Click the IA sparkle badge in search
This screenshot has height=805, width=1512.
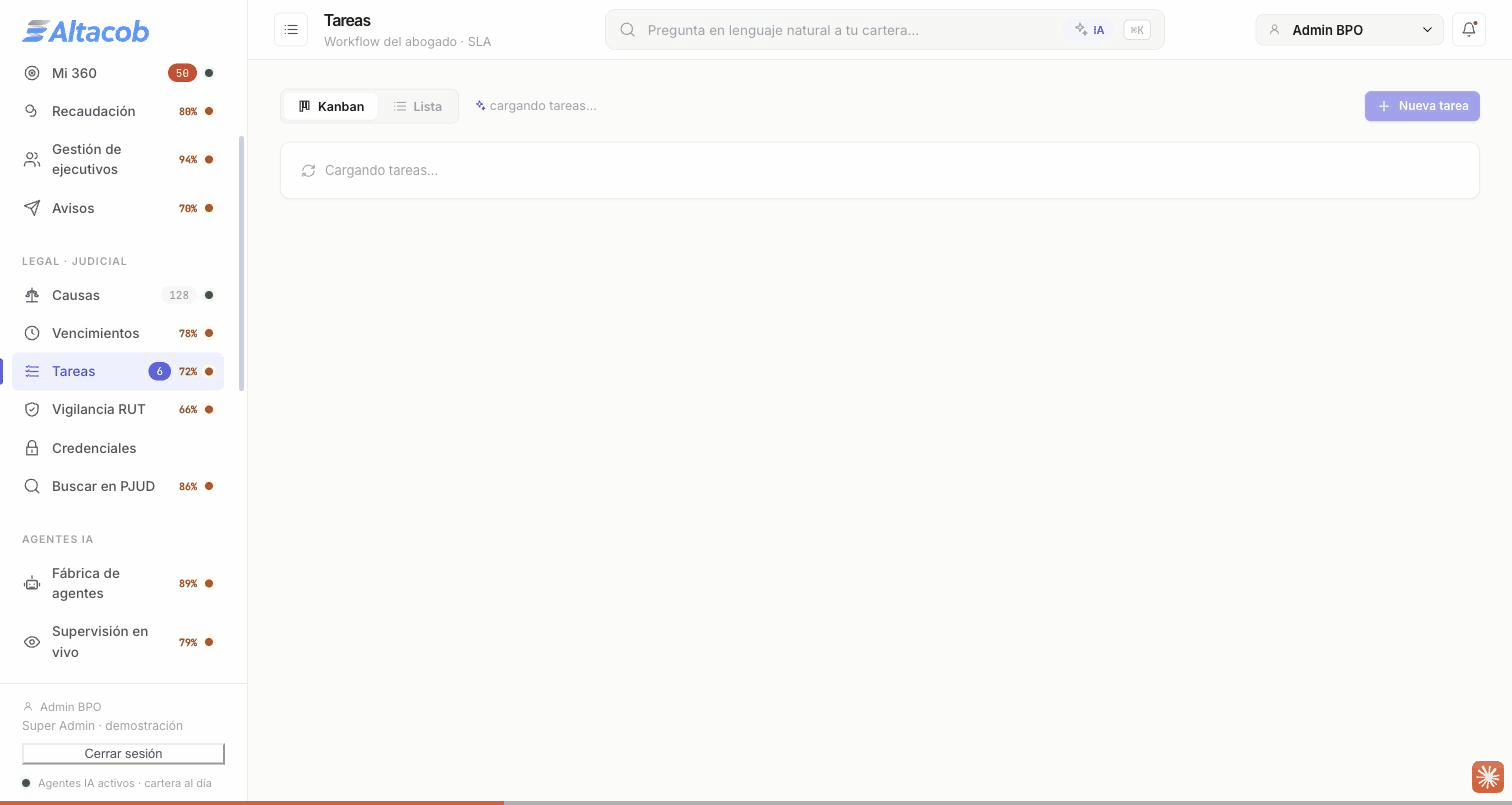(x=1090, y=30)
